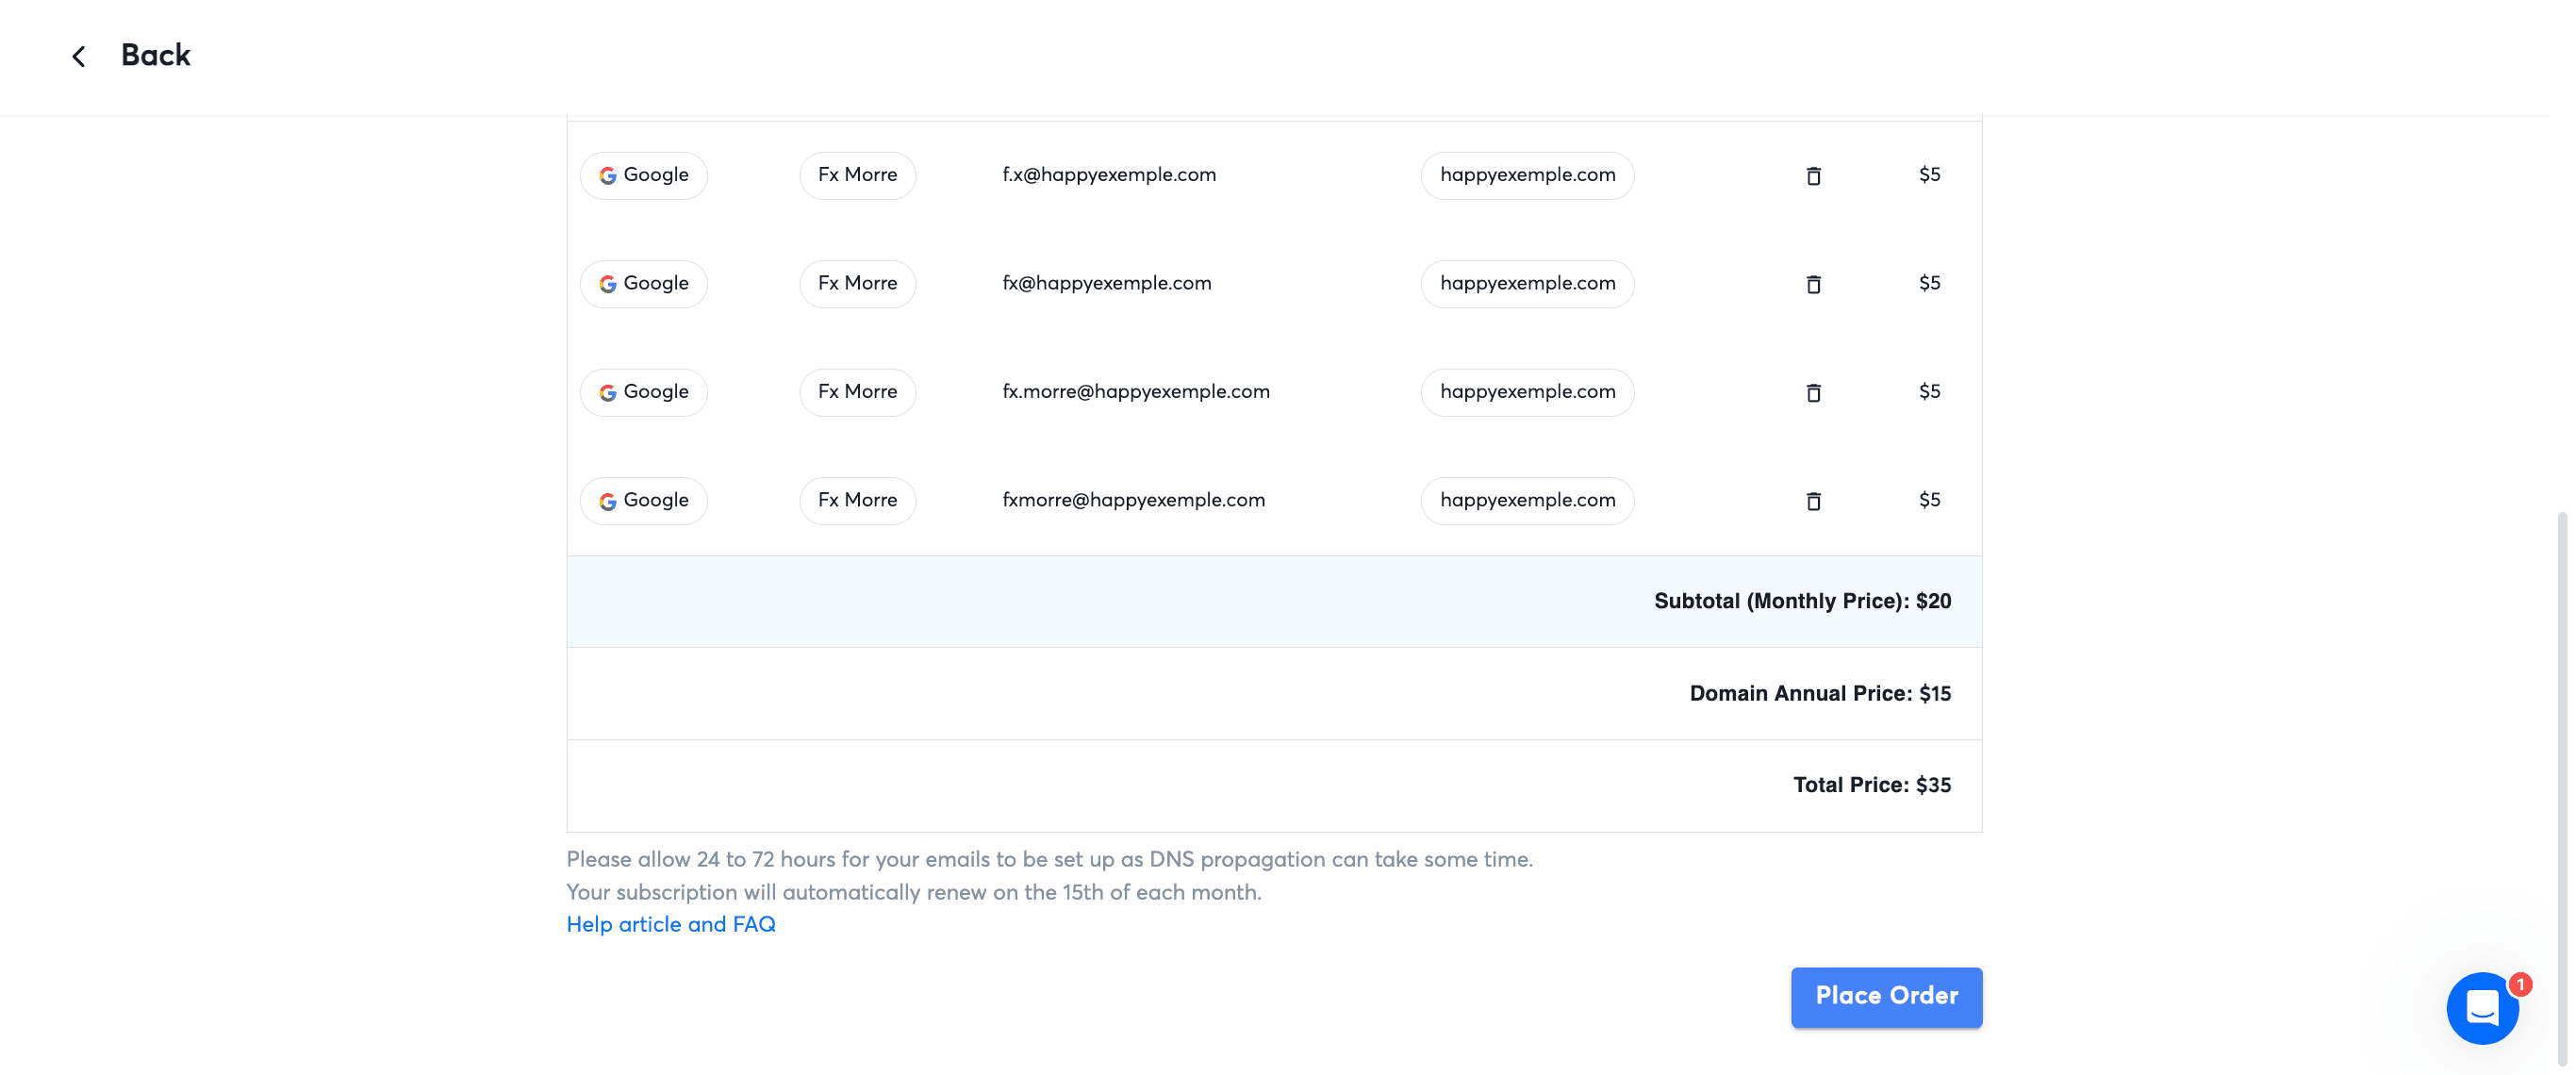Click Fx Morre chip in f.x@happyexemple.com row

click(857, 175)
